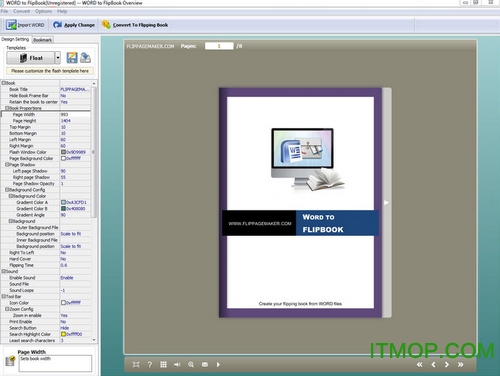The width and height of the screenshot is (500, 376).
Task: Switch to the Bookmark tab
Action: 43,40
